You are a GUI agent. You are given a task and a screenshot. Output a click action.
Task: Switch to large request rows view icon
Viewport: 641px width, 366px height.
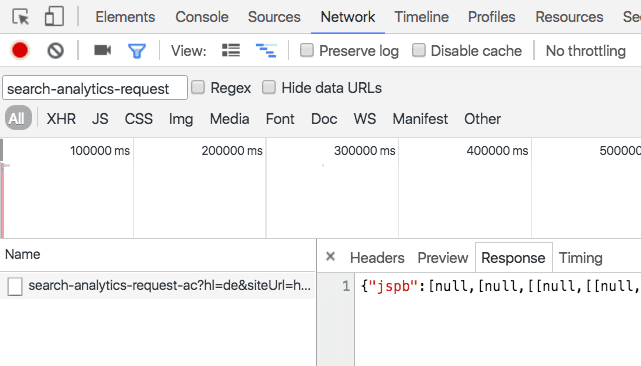(x=231, y=50)
